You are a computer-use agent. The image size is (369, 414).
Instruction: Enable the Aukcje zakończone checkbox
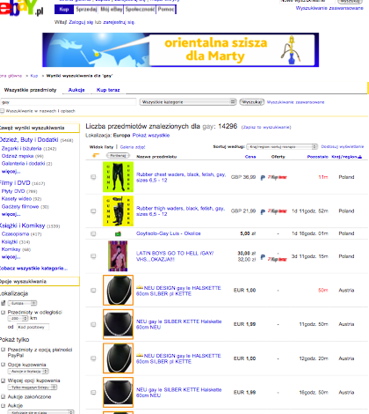point(3,397)
